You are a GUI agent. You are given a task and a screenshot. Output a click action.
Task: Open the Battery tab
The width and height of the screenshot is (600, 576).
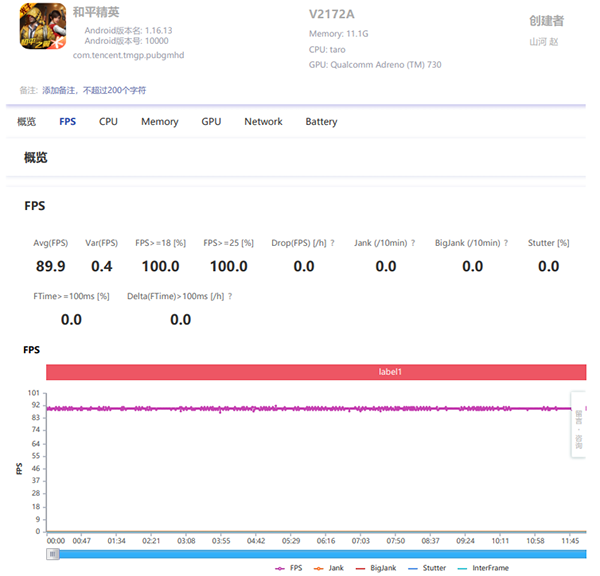coord(321,122)
